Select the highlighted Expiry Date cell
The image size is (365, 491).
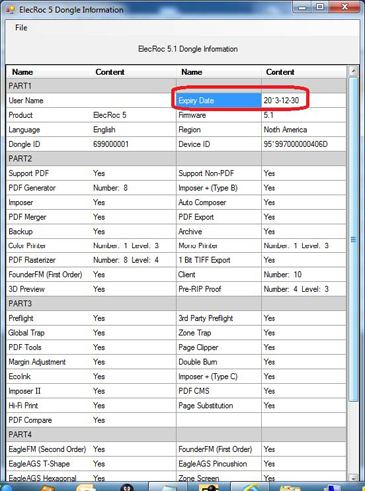click(219, 100)
